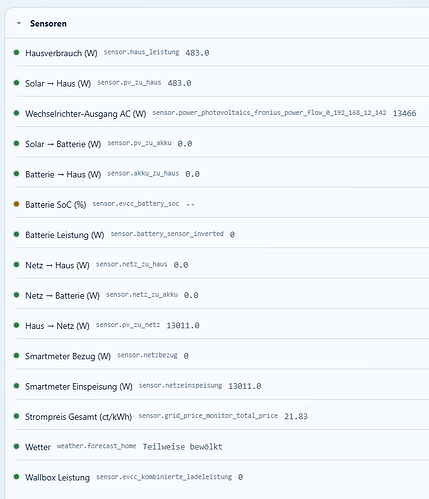Viewport: 429px width, 499px height.
Task: Select the Wetter label
Action: coord(38,447)
